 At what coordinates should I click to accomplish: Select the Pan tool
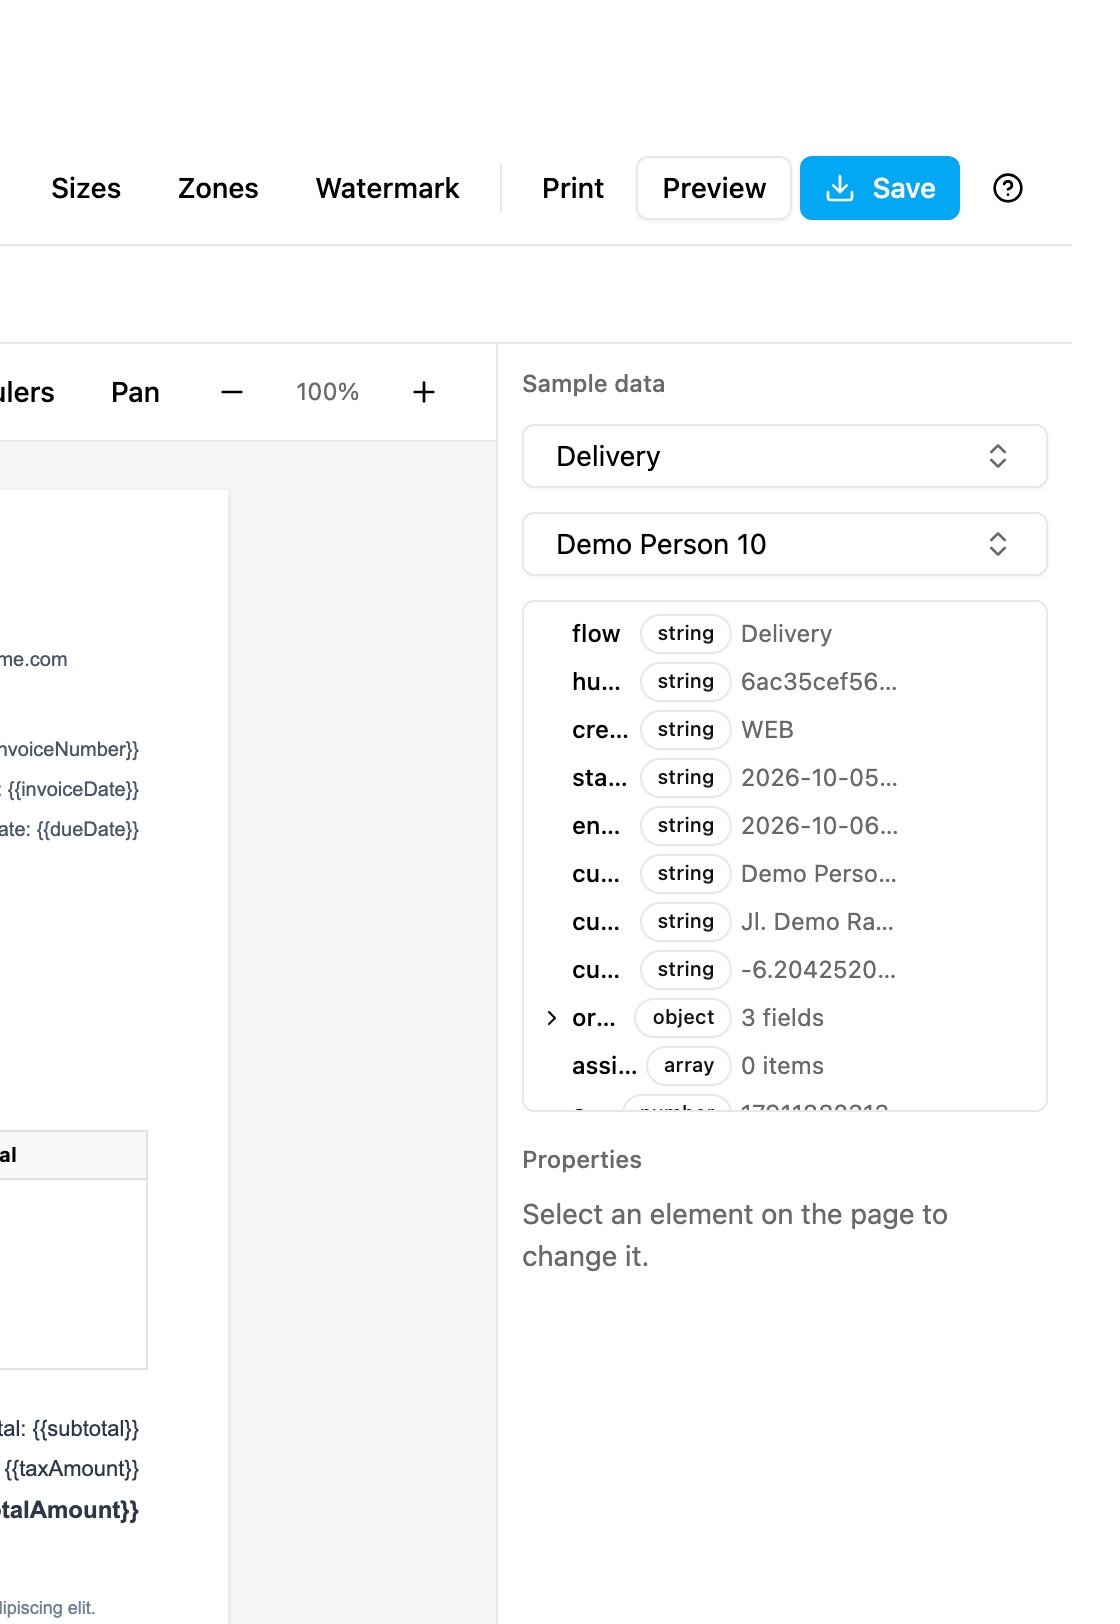tap(135, 392)
